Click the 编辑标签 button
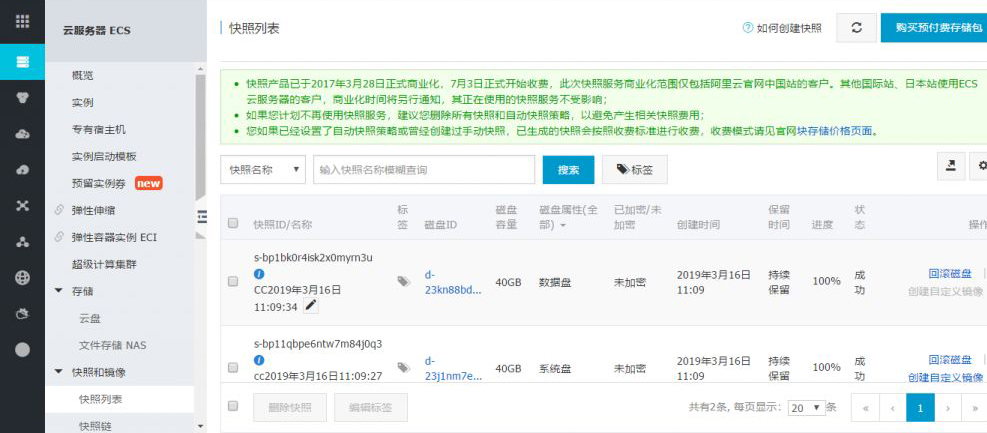 tap(371, 408)
